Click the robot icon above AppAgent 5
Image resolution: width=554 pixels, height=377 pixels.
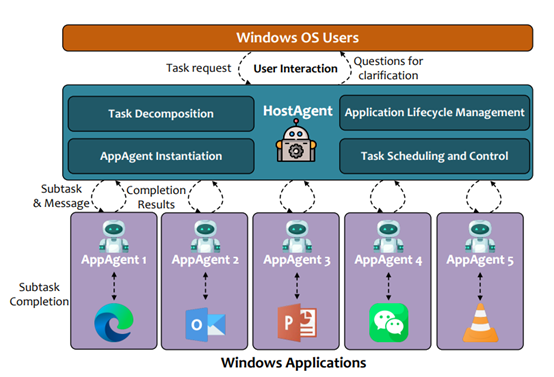pyautogui.click(x=480, y=236)
